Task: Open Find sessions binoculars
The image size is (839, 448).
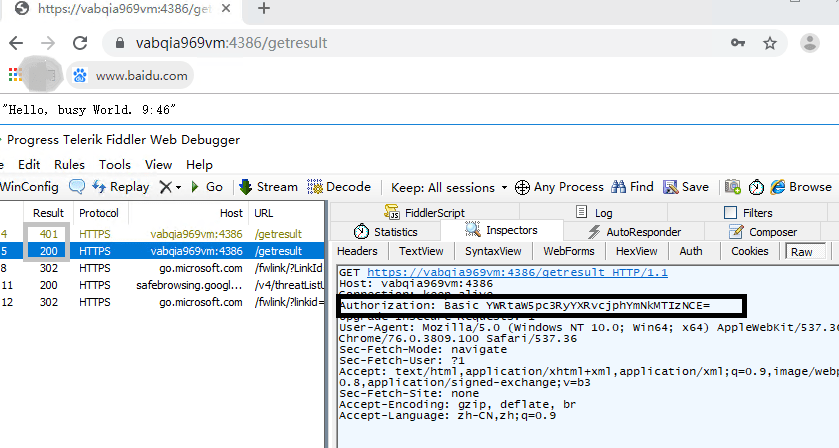Action: (x=632, y=187)
